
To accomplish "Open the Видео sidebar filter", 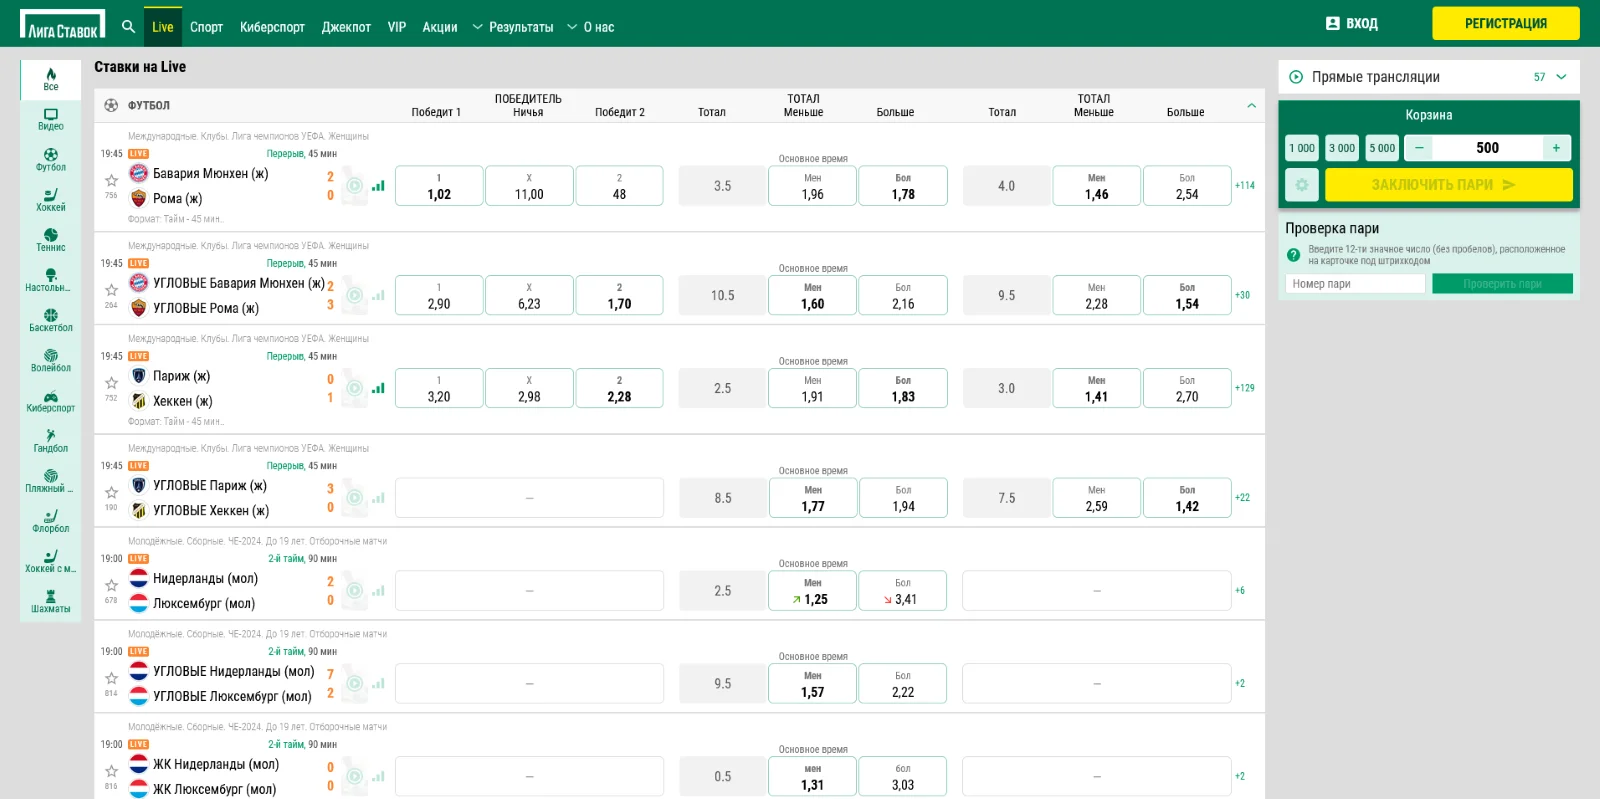I will point(51,120).
